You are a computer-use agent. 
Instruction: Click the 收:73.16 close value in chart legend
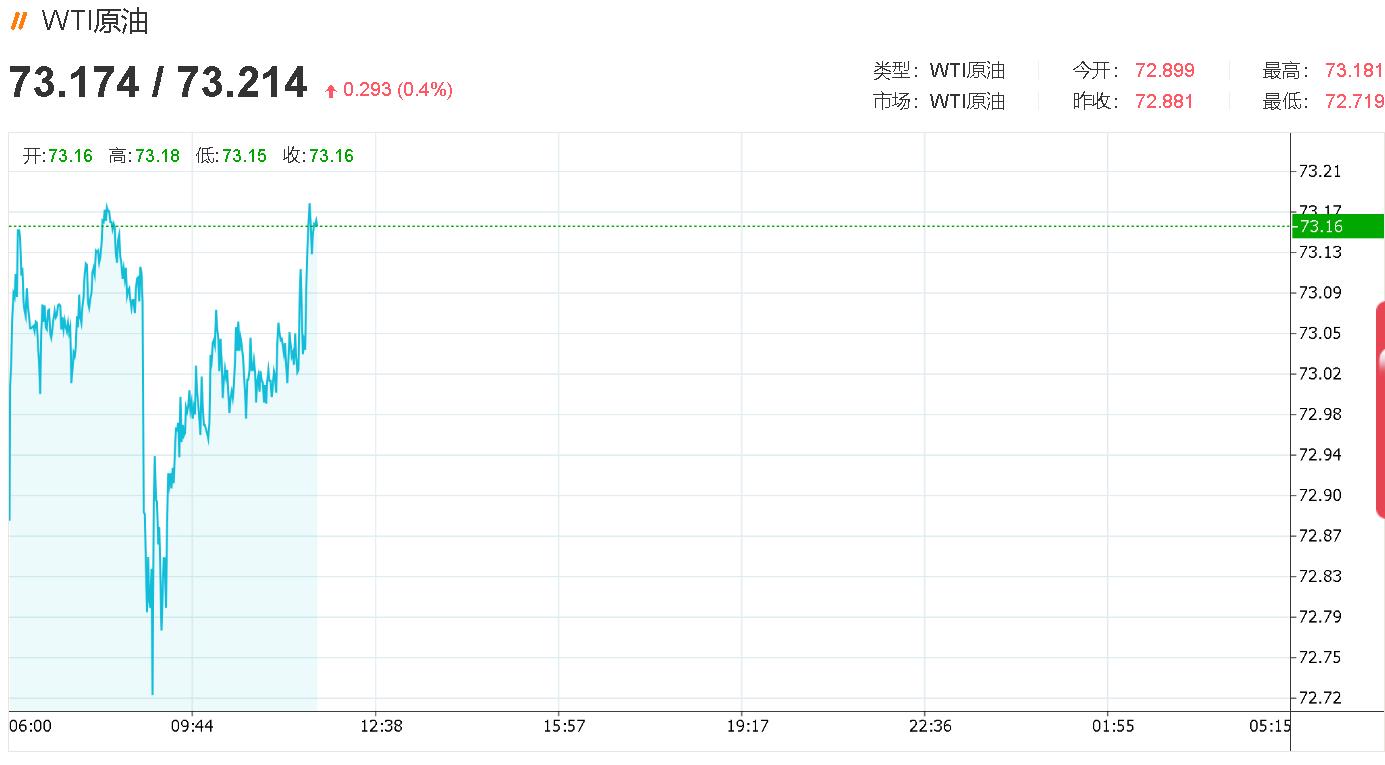(318, 156)
